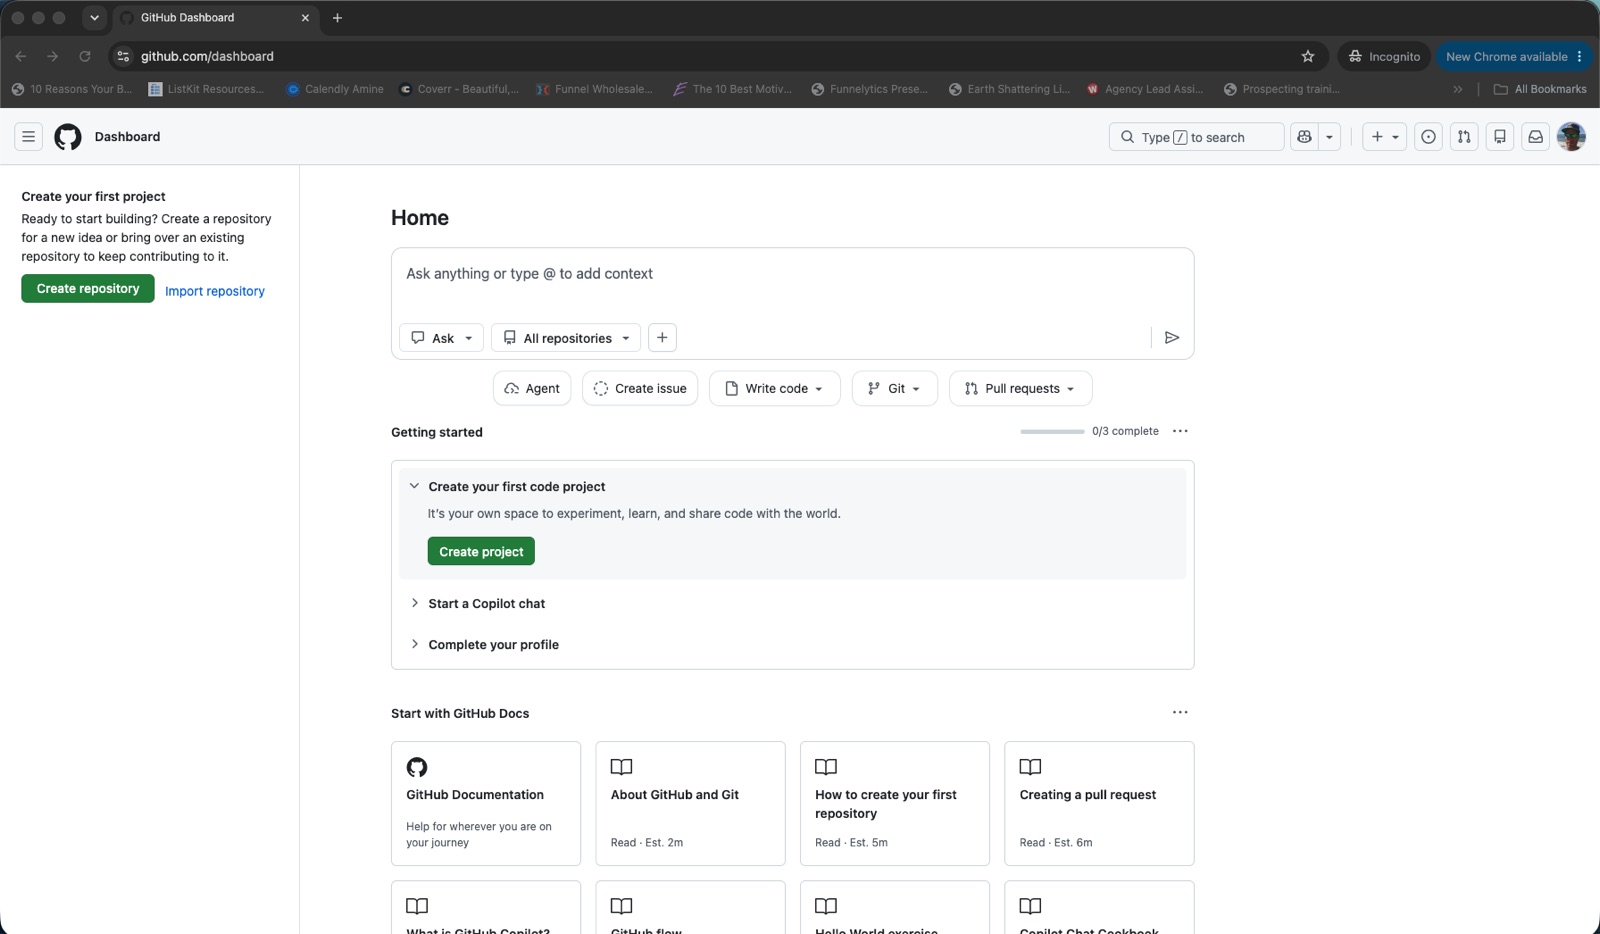The image size is (1600, 934).
Task: Click the Type / to search field
Action: click(x=1196, y=137)
